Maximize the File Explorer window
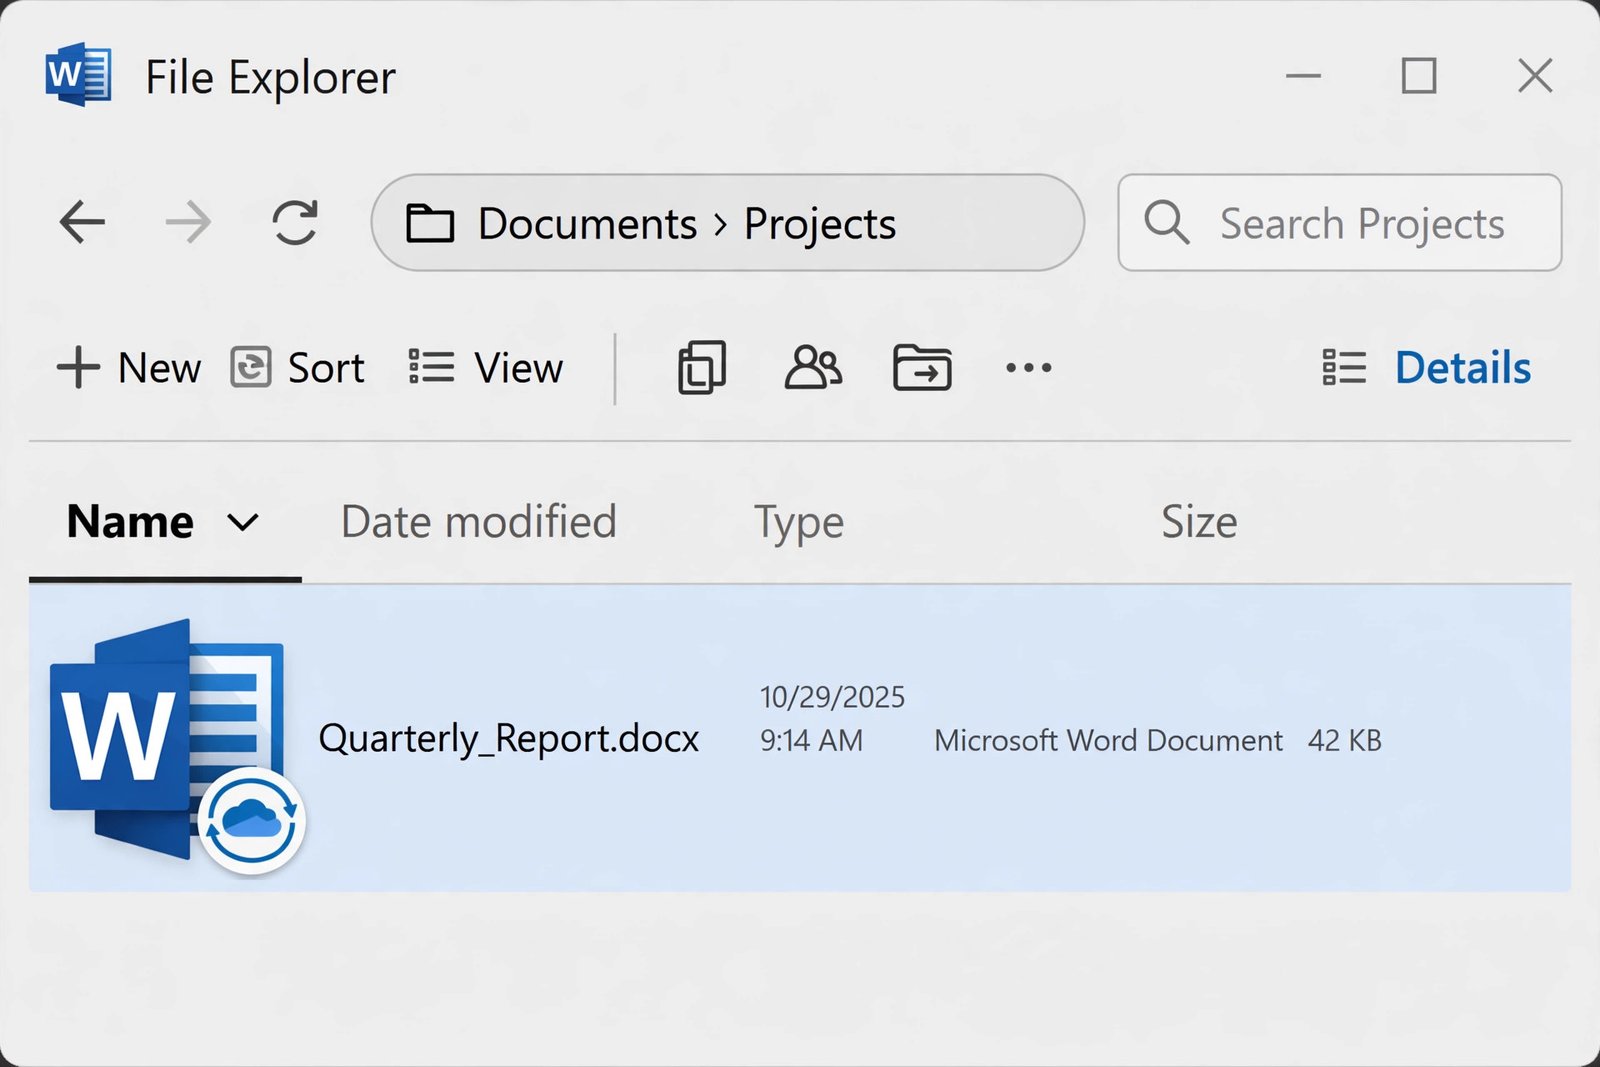Viewport: 1600px width, 1067px height. (x=1419, y=75)
